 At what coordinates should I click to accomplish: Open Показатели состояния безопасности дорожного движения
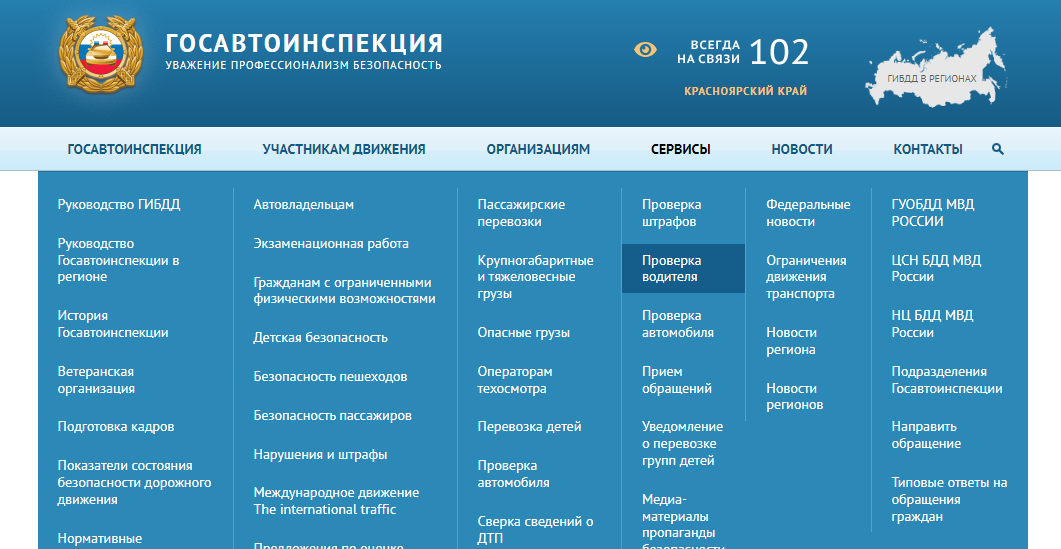click(x=134, y=483)
